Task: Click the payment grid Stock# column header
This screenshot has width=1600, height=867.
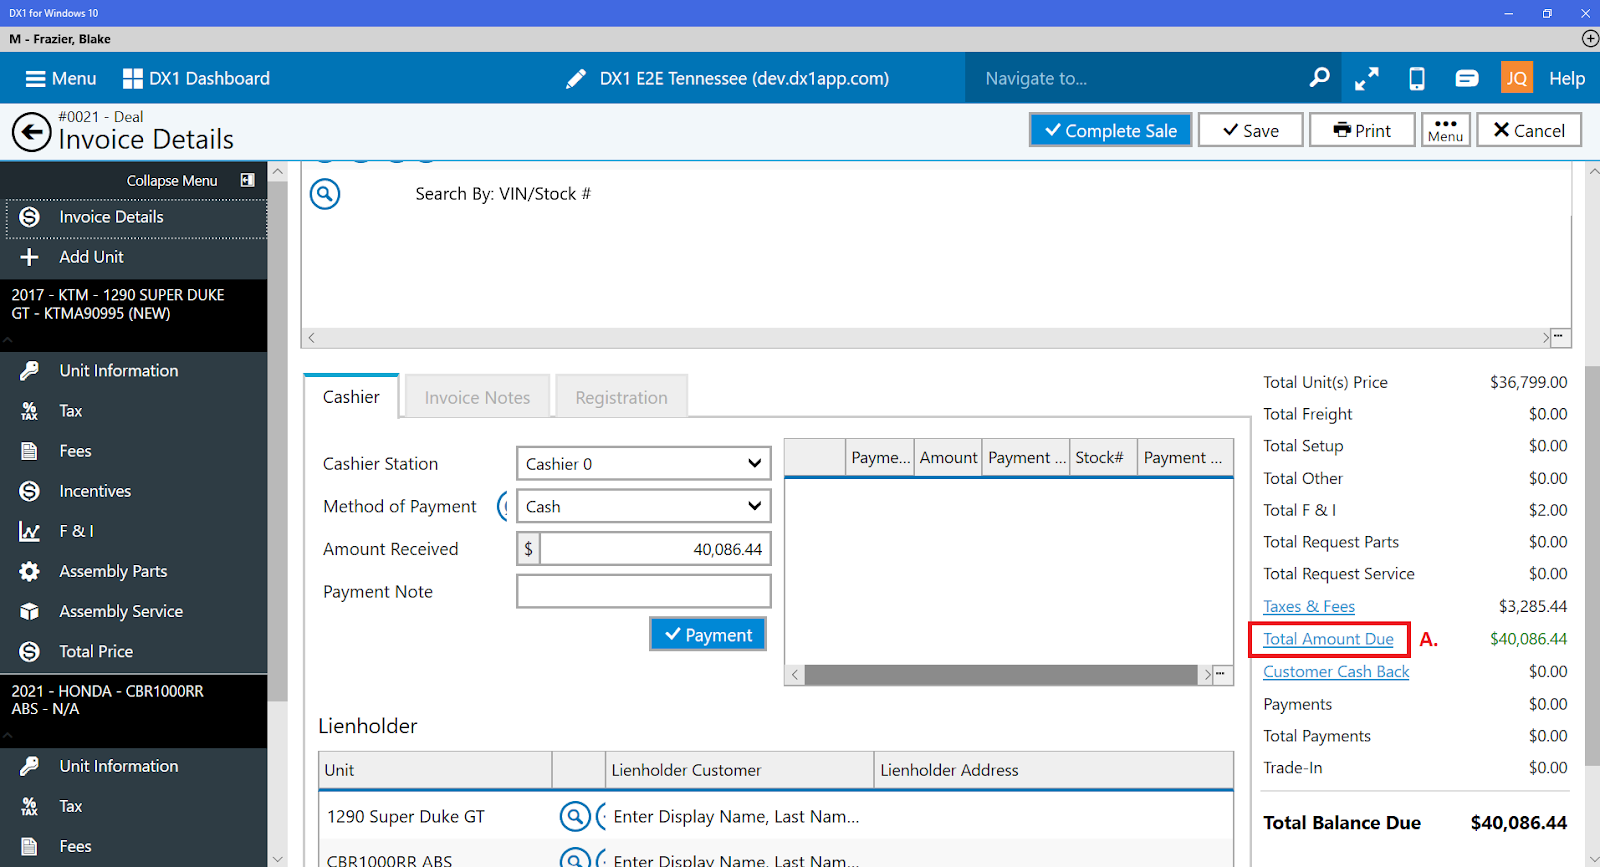Action: 1103,458
